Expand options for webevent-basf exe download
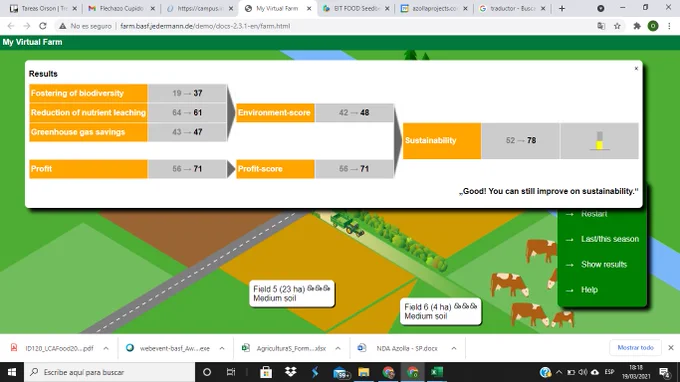 point(222,348)
